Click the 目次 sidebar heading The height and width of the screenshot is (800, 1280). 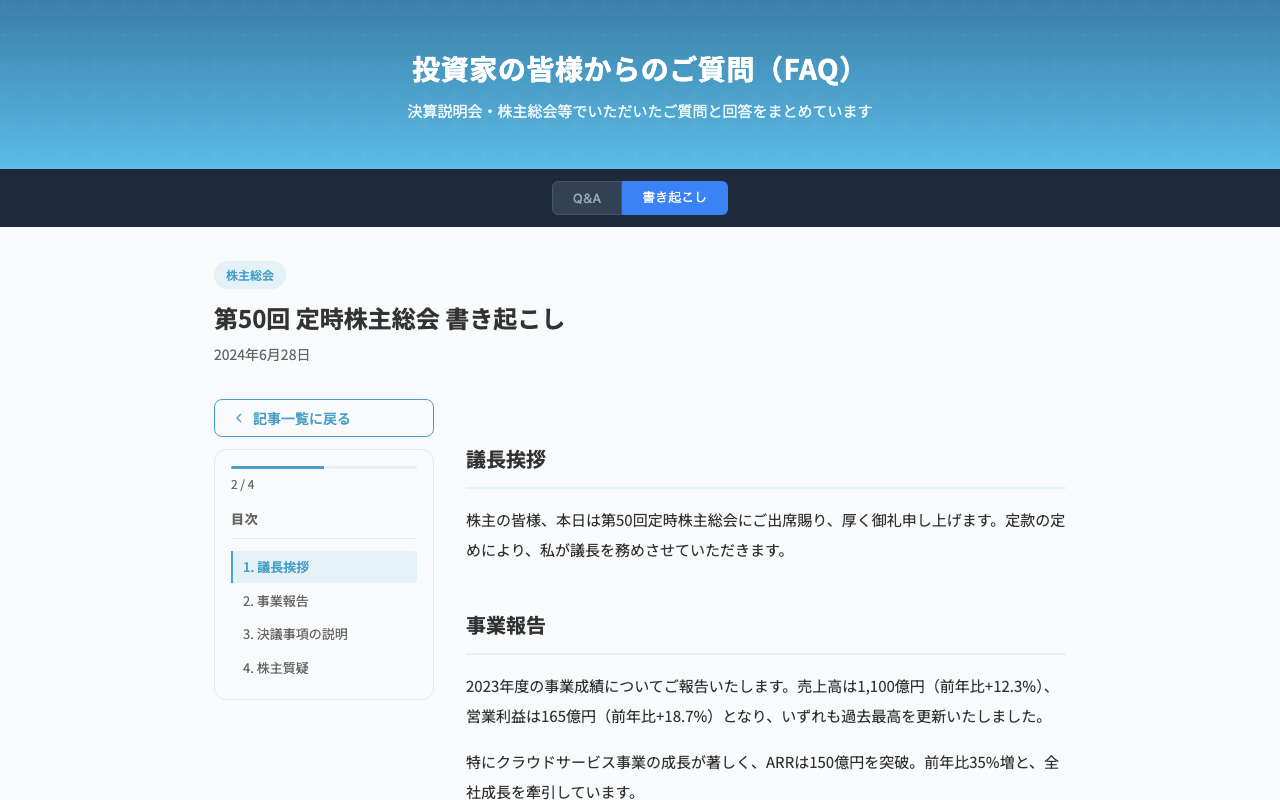[244, 519]
